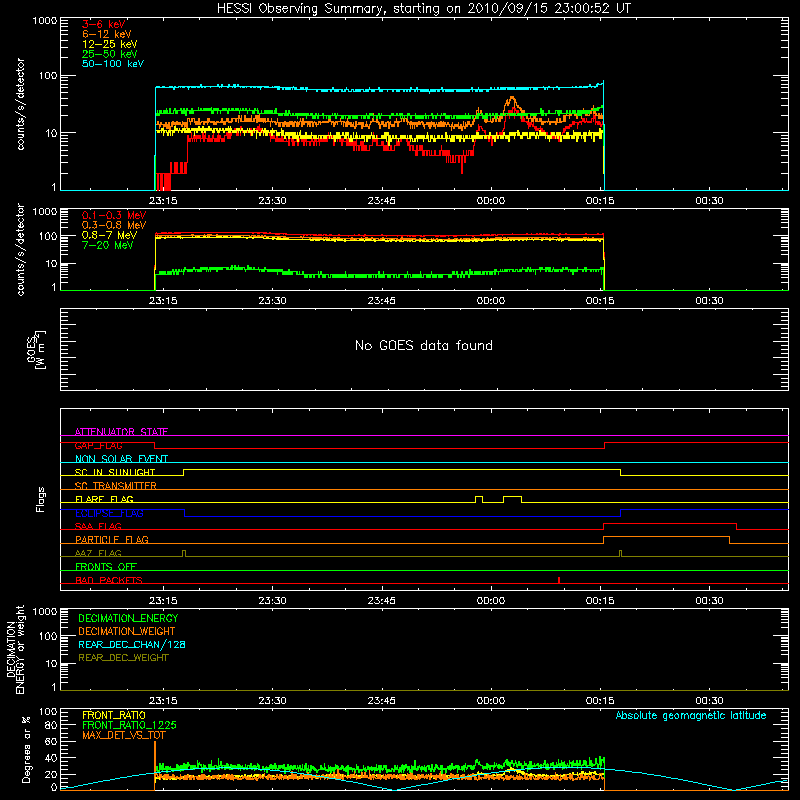Click the raised SAA_FLAG segment
Viewport: 800px width, 800px height.
click(670, 523)
